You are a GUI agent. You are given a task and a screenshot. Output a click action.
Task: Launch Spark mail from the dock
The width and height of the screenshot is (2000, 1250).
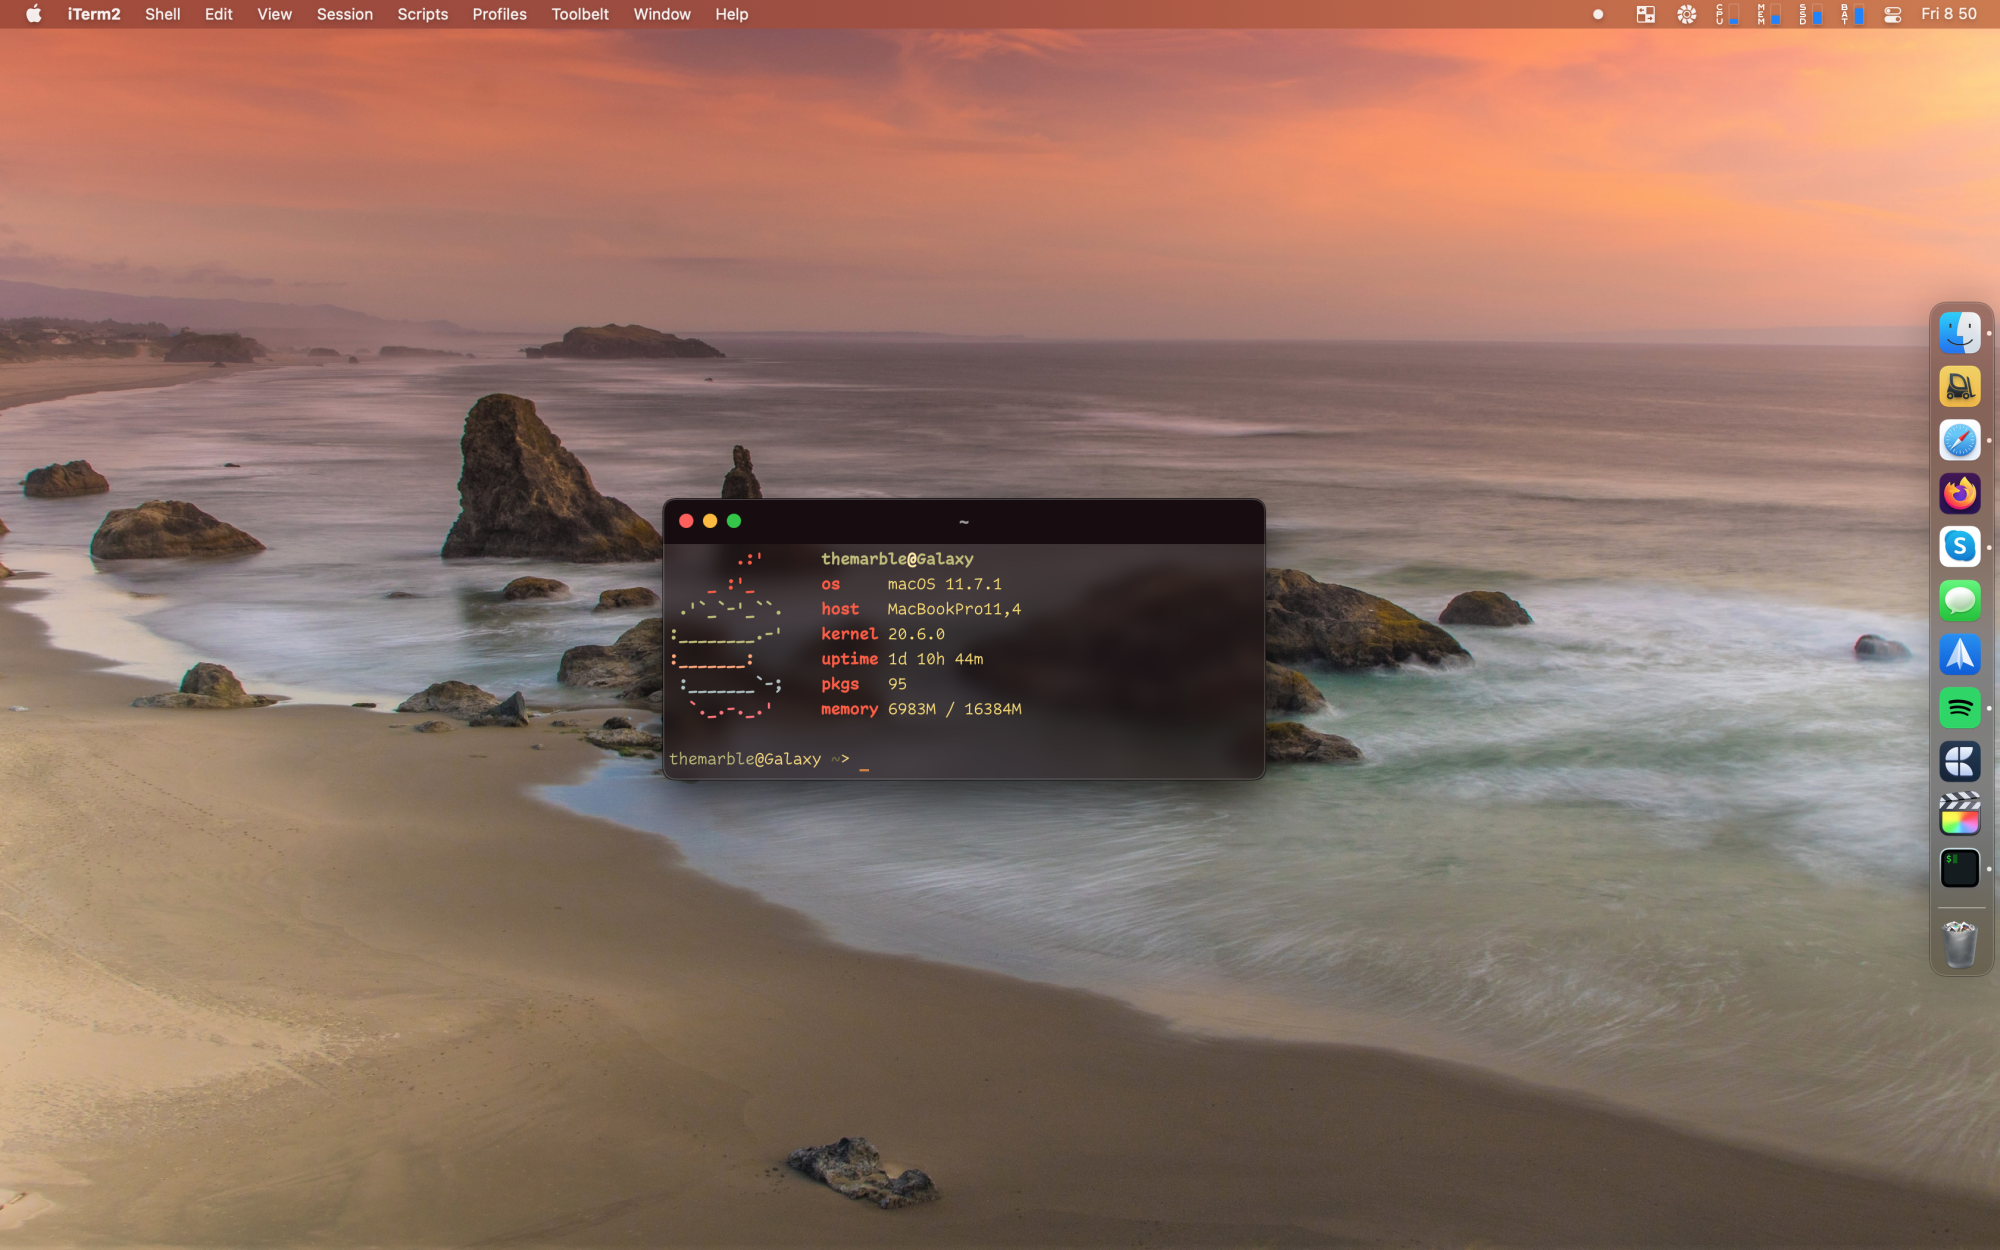coord(1959,655)
